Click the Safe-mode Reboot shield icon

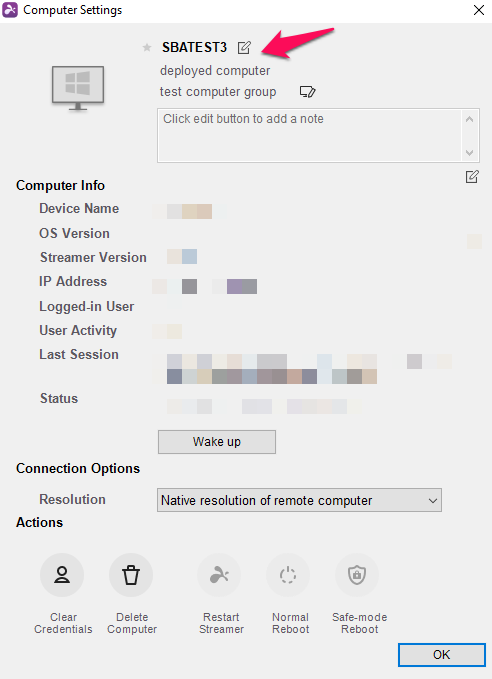(x=357, y=575)
